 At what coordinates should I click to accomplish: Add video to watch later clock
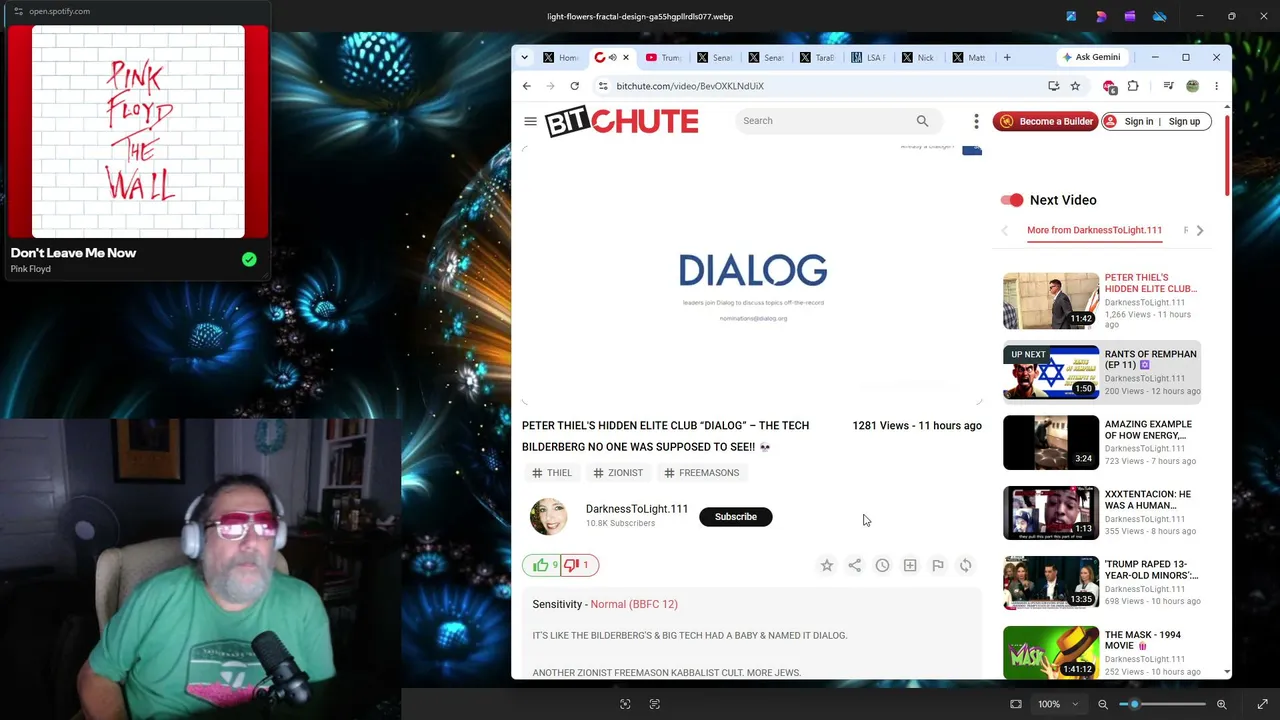882,565
